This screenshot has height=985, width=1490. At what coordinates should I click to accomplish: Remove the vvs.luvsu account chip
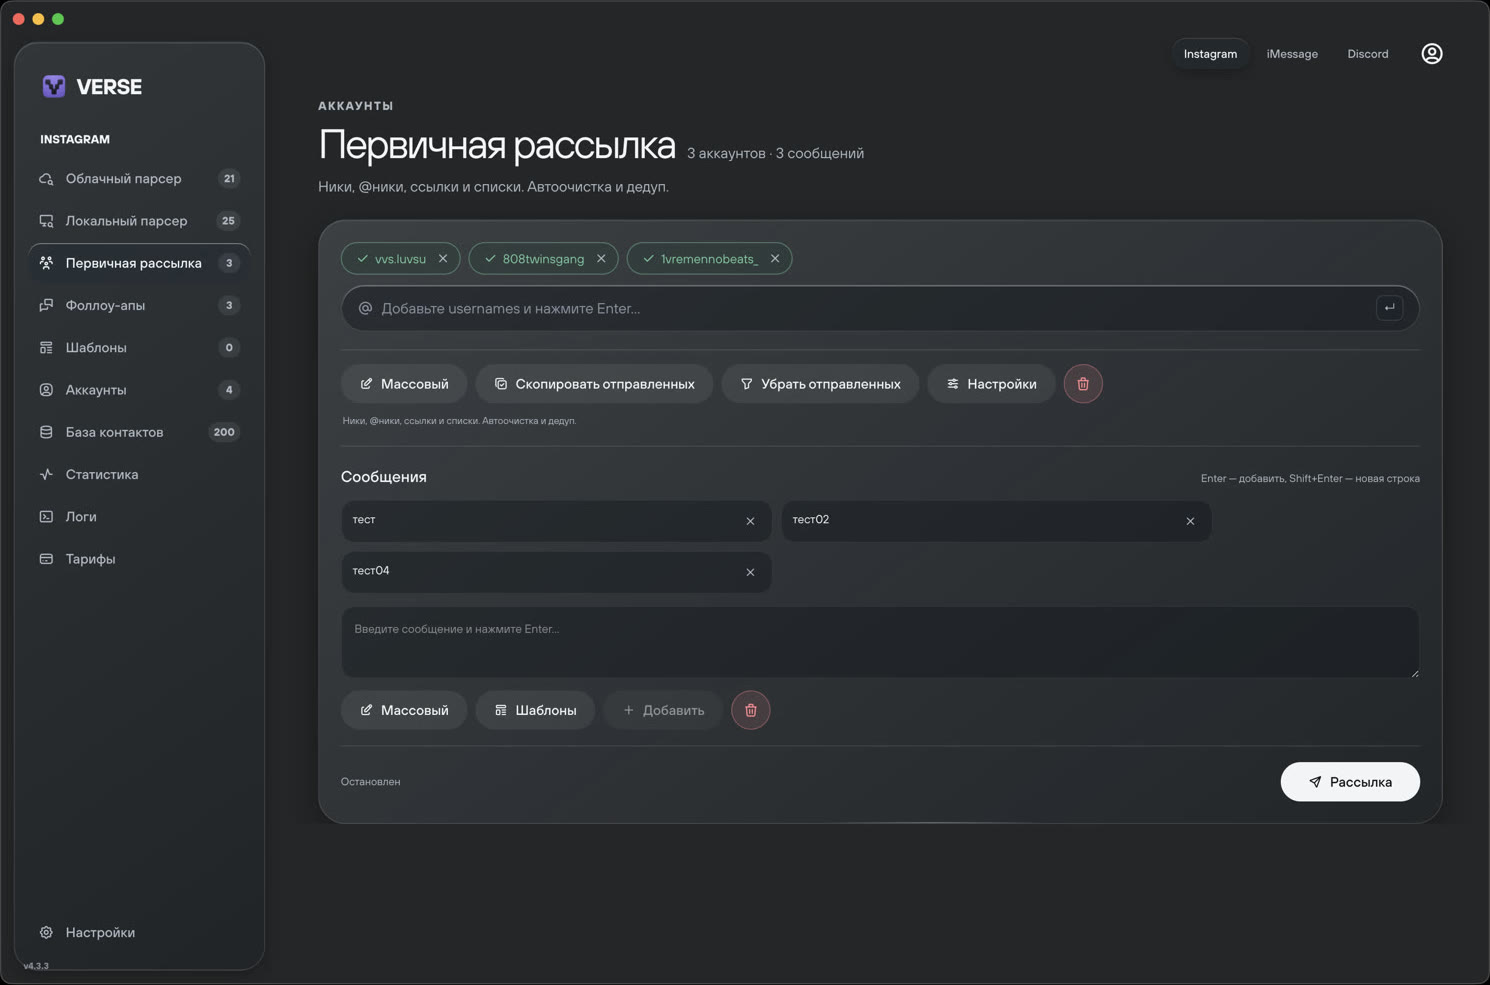(x=443, y=259)
